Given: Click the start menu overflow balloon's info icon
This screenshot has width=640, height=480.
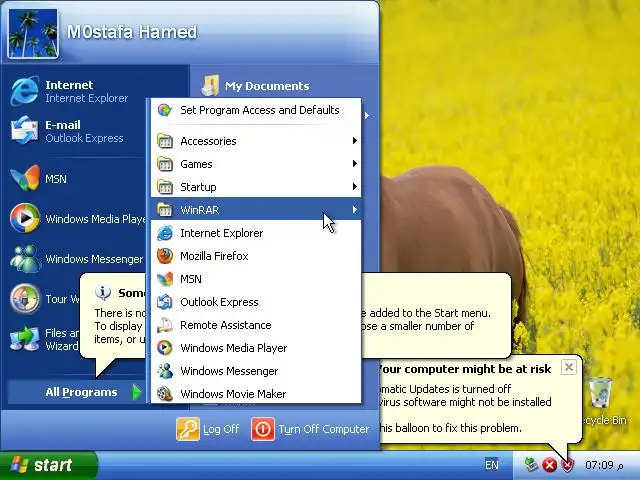Looking at the screenshot, I should [x=103, y=292].
